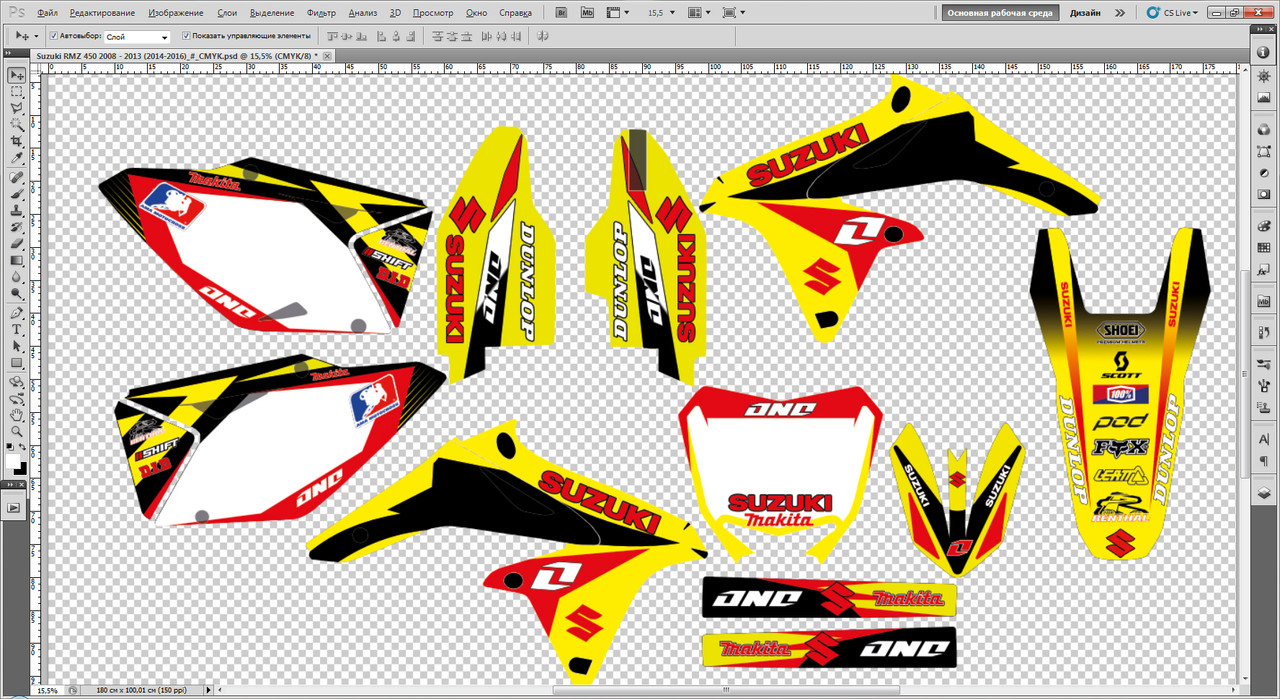Set the foreground color swatch
The height and width of the screenshot is (699, 1280).
pos(13,461)
